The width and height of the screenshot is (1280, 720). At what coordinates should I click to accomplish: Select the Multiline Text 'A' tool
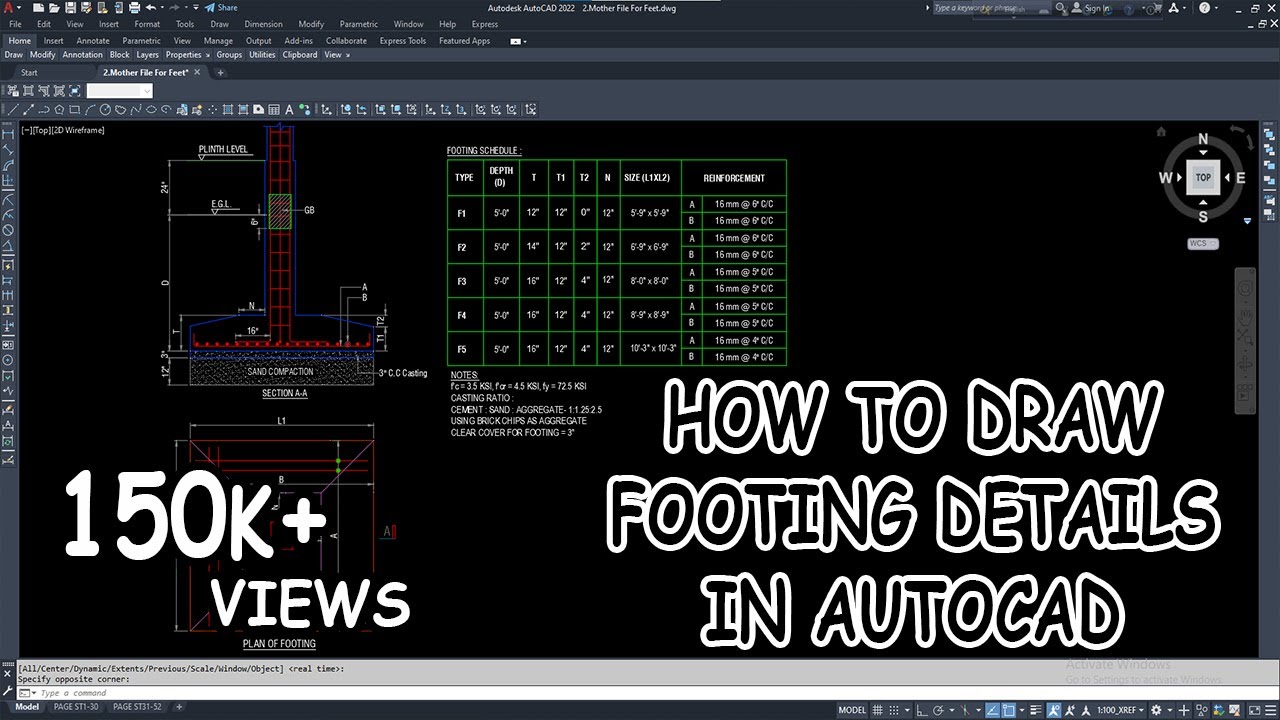[x=289, y=109]
